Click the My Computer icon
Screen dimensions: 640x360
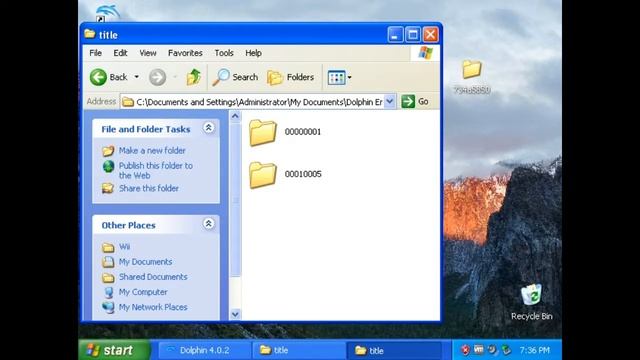pos(109,292)
